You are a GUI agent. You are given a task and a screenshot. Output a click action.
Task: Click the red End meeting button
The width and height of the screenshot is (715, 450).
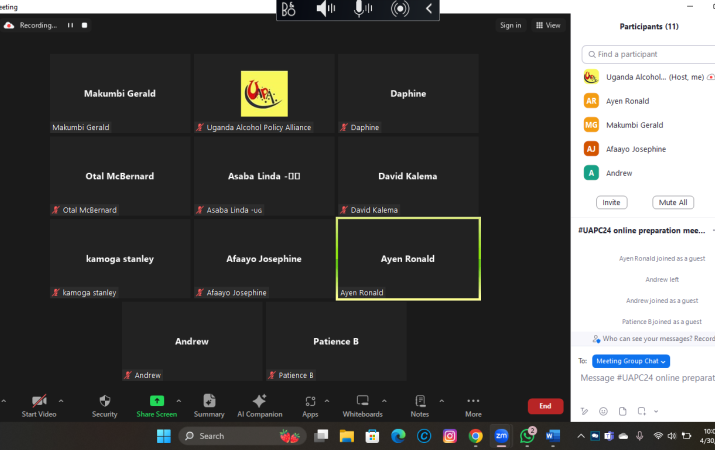point(545,406)
